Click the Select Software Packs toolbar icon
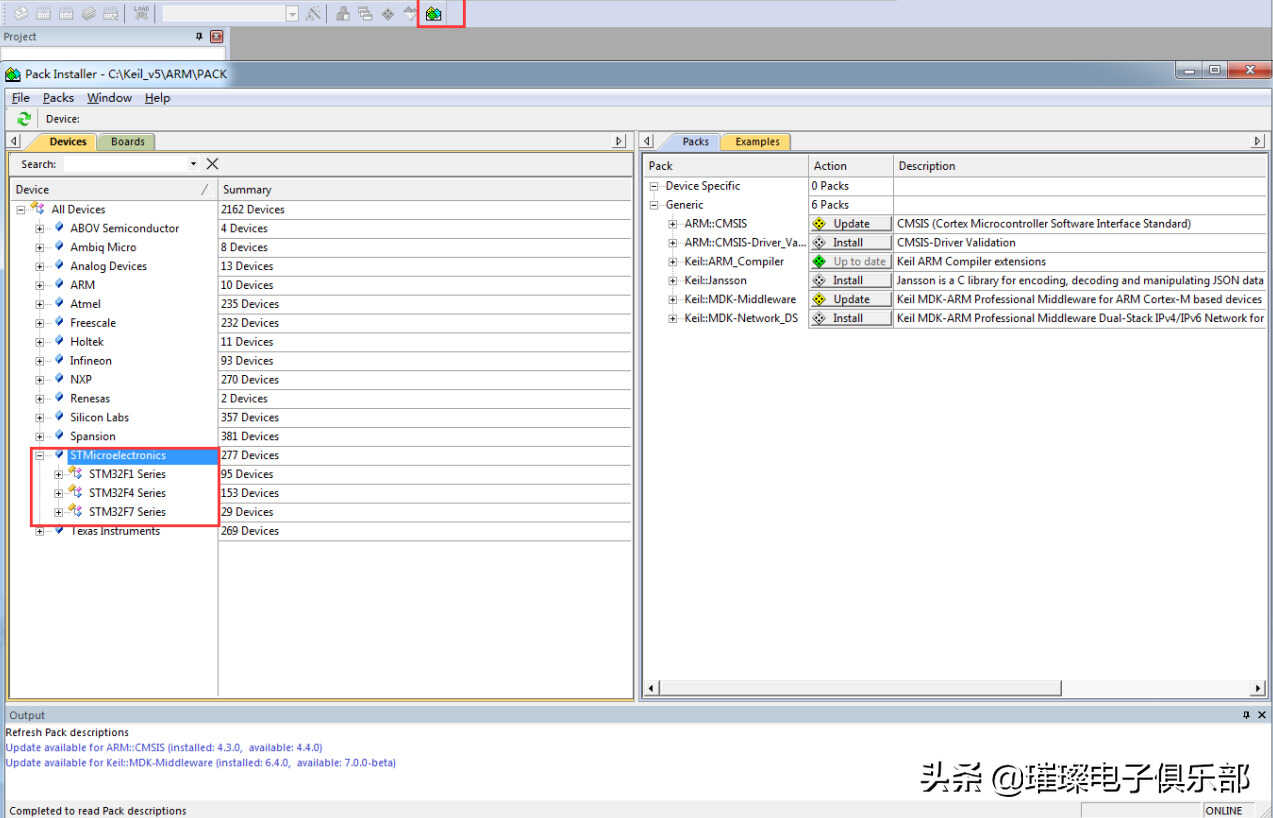Screen dimensions: 1273x818 (x=410, y=14)
